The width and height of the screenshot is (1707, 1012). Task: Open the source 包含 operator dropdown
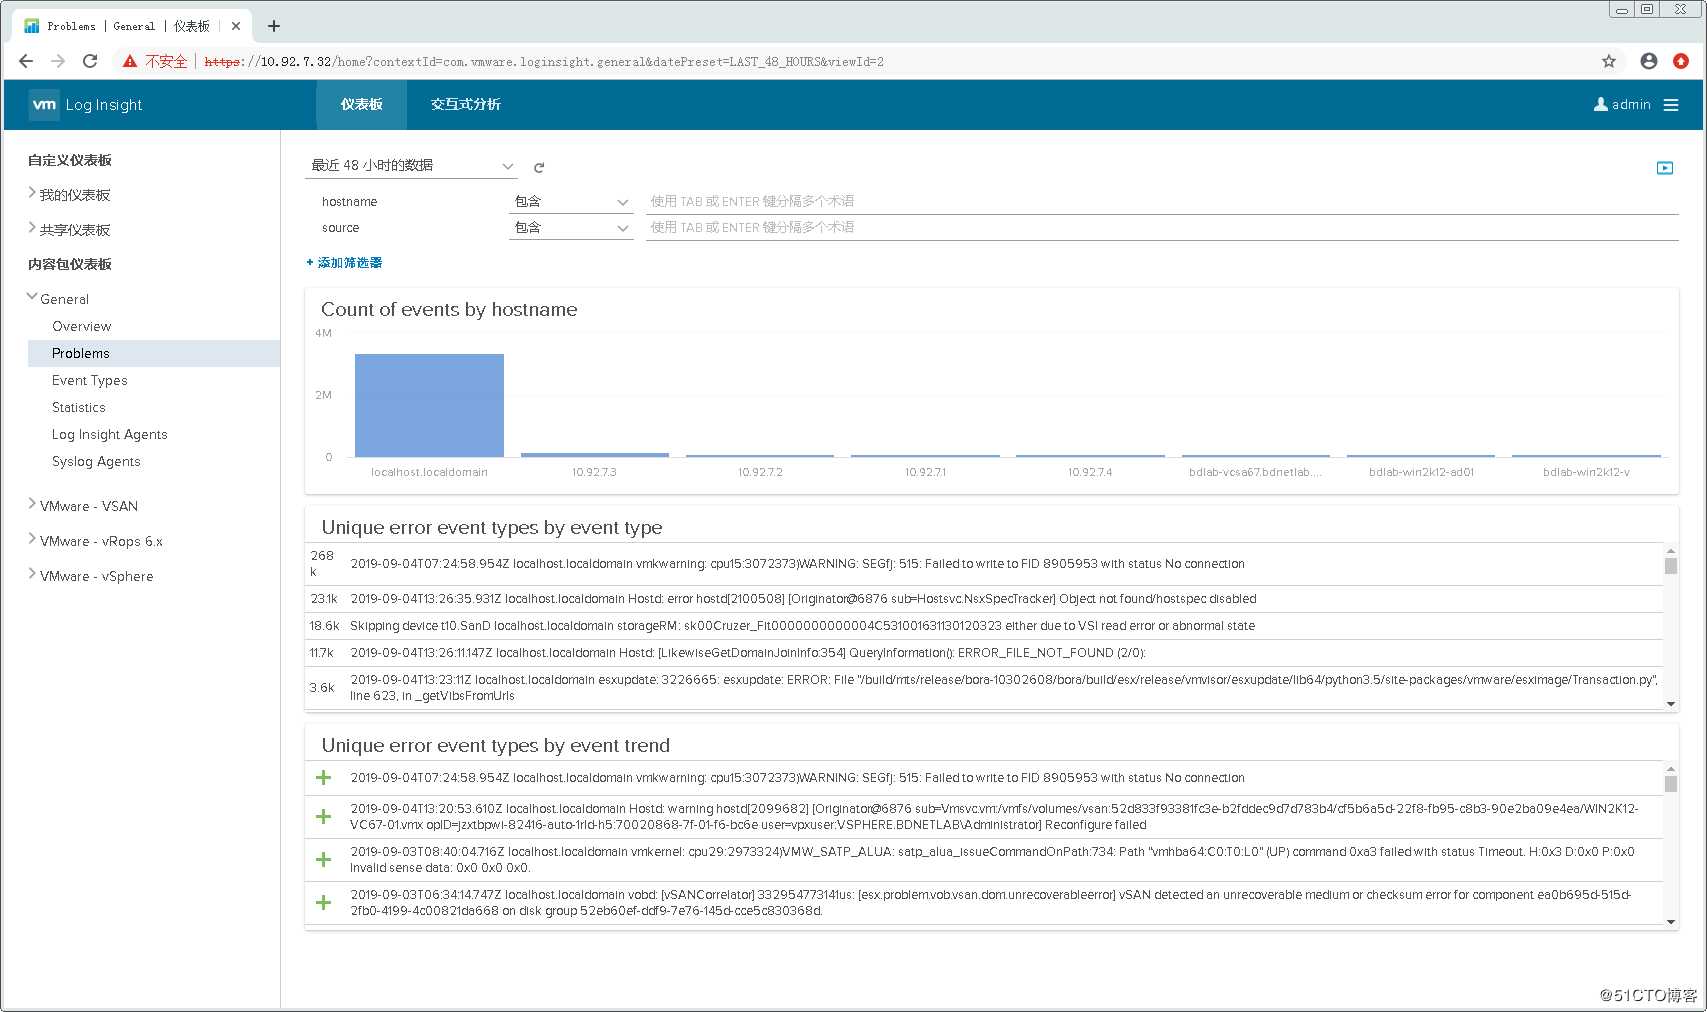571,228
